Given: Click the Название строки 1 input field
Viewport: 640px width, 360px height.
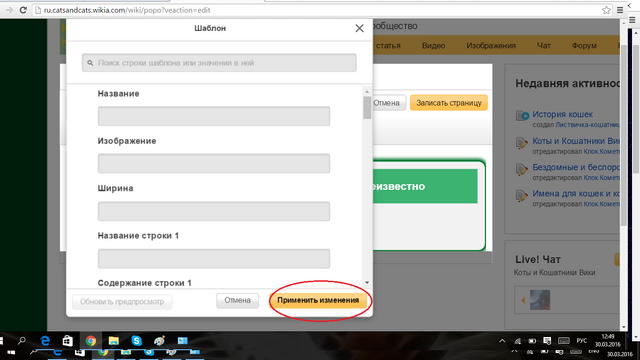Looking at the screenshot, I should pos(214,259).
